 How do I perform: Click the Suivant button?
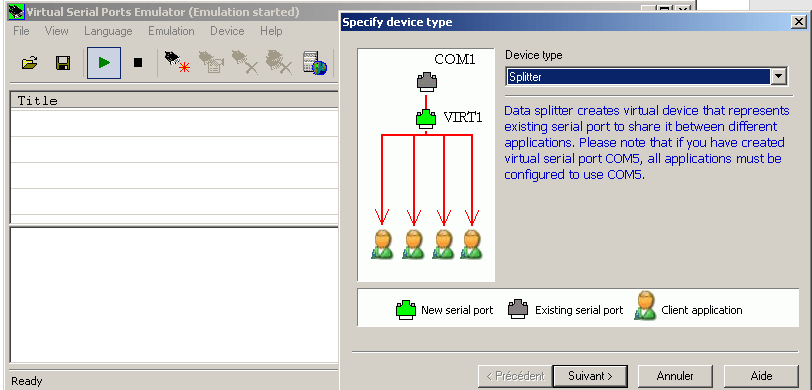click(590, 376)
